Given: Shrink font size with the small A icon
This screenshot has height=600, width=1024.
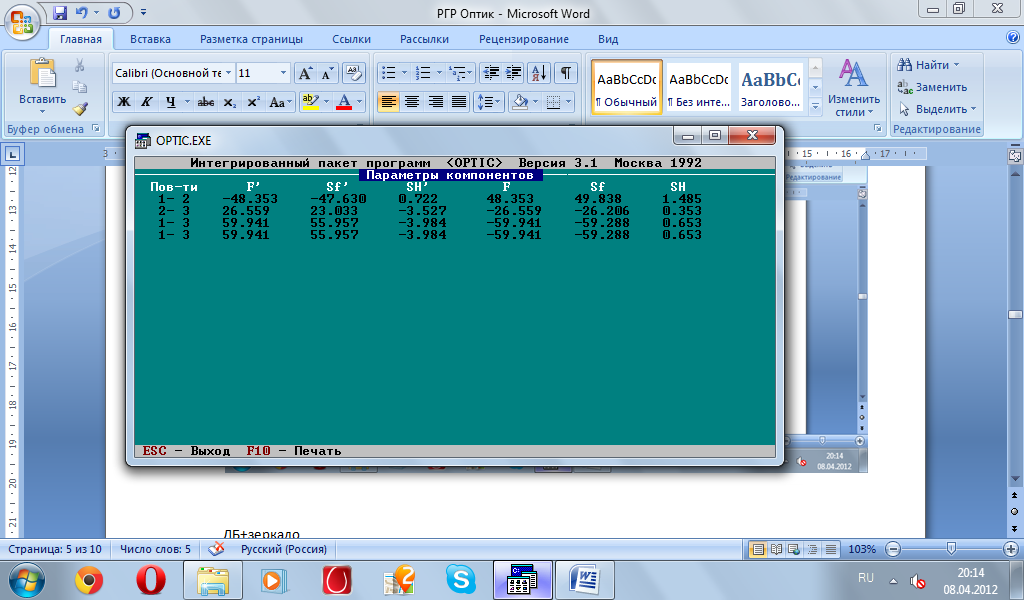Looking at the screenshot, I should 327,73.
